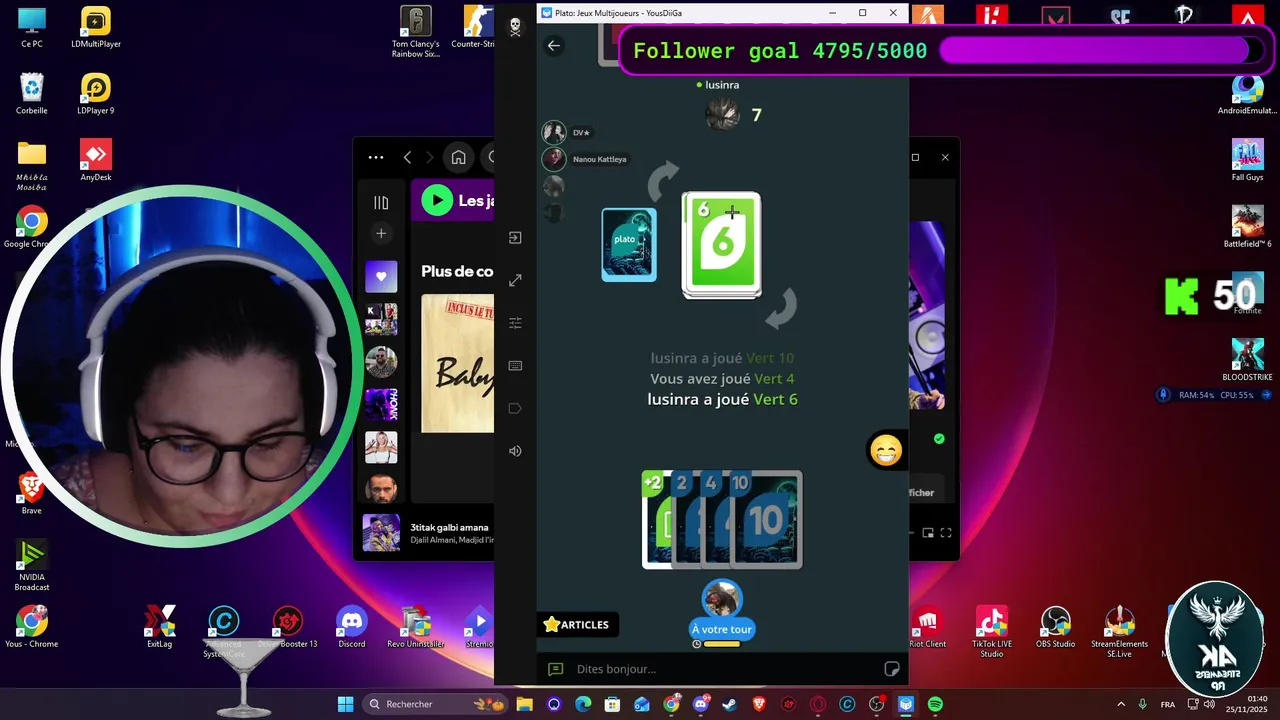
Task: Open DV★ player profile avatar
Action: tap(553, 133)
